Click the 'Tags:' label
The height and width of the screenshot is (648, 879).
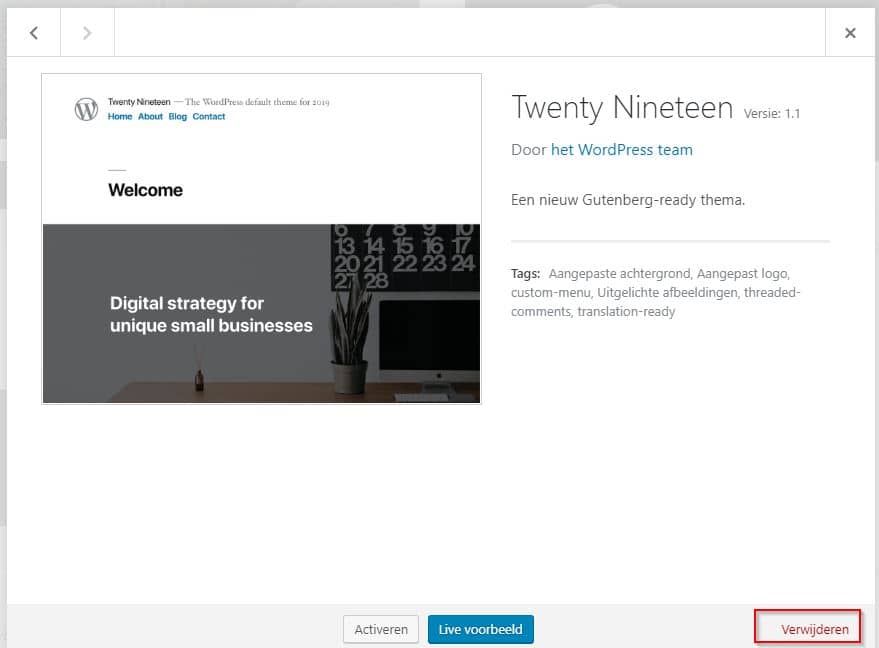point(525,274)
